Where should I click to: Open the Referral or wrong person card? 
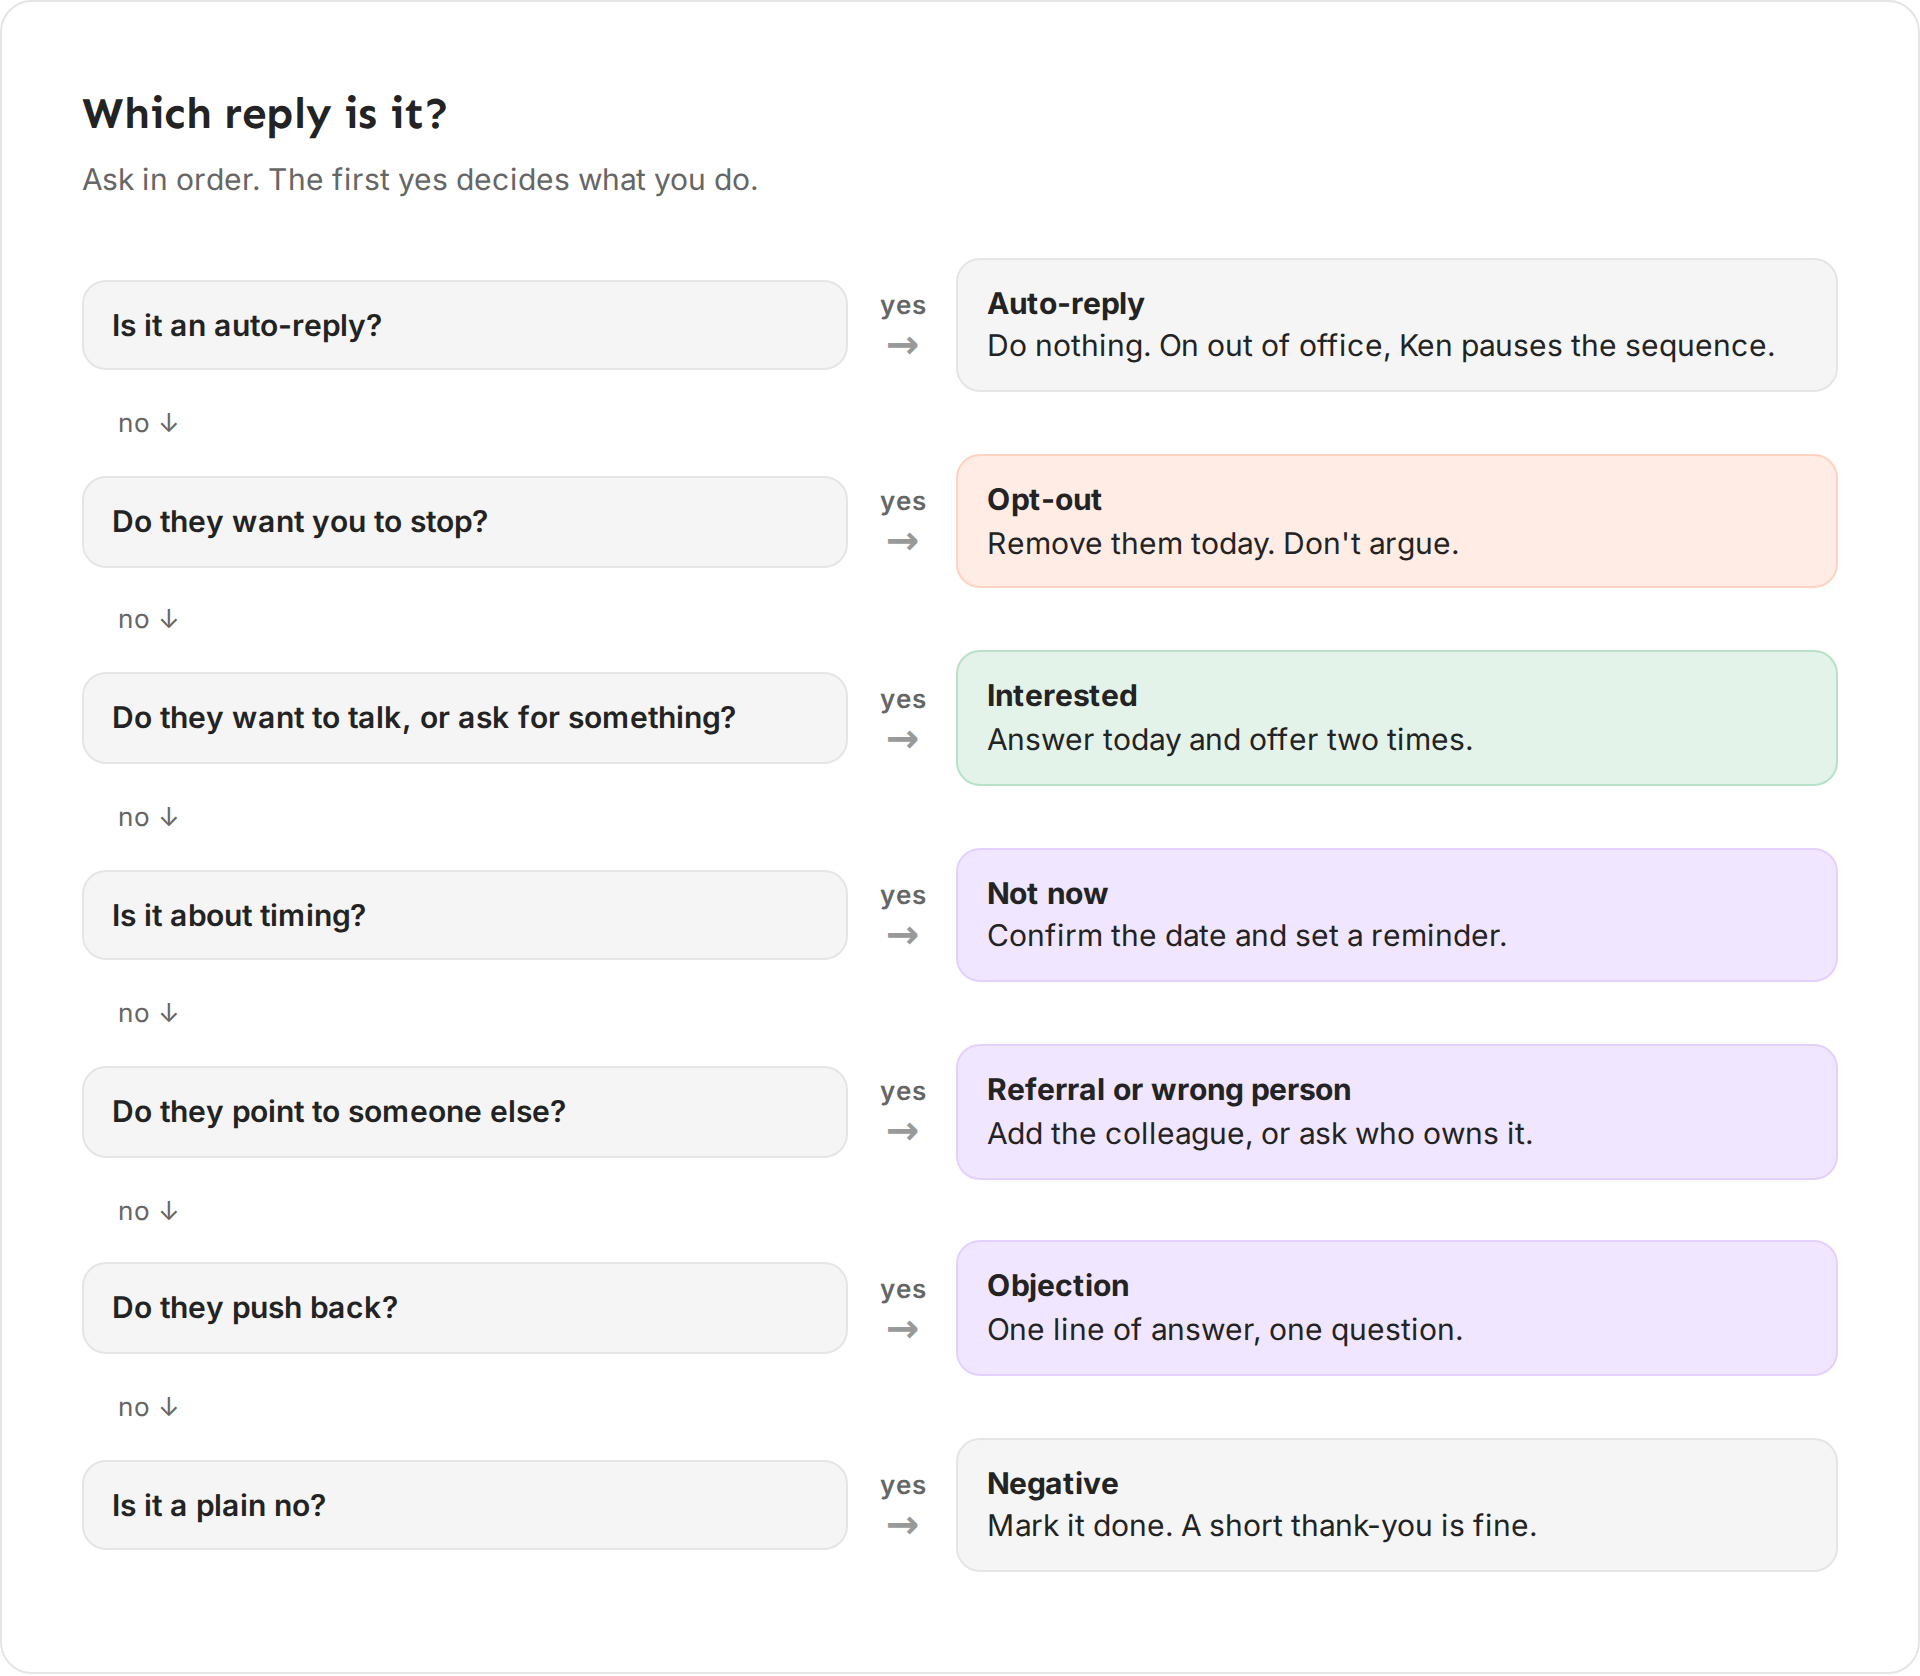click(x=1397, y=1112)
